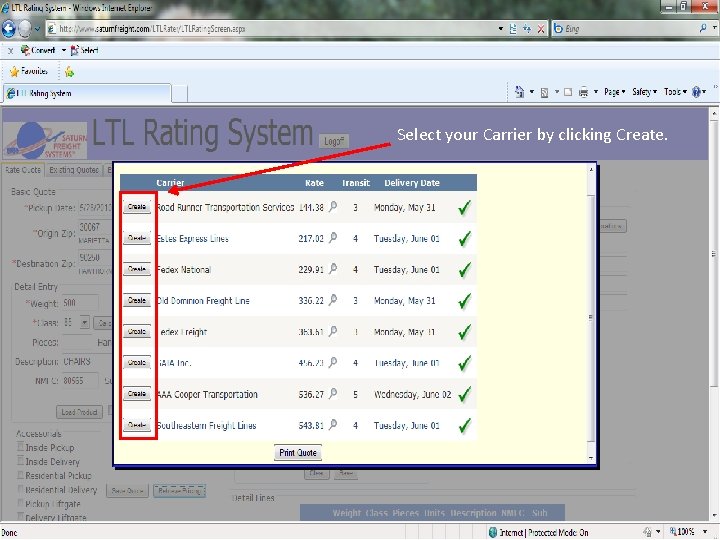Open rate details magnifier for Fedex National
Viewport: 720px width, 540px height.
(x=333, y=269)
